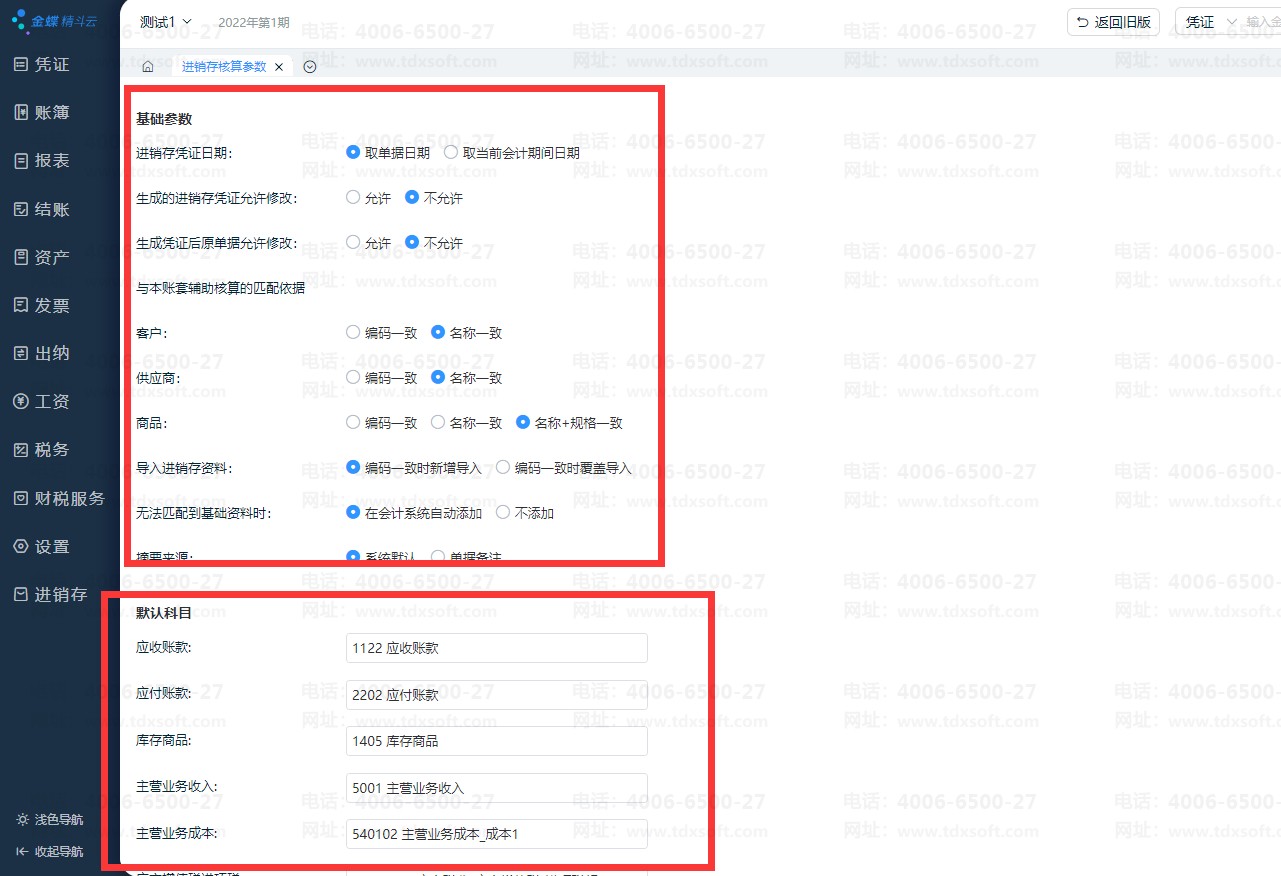Select 编码一致 for 供应商 matching
This screenshot has width=1281, height=876.
pyautogui.click(x=382, y=378)
